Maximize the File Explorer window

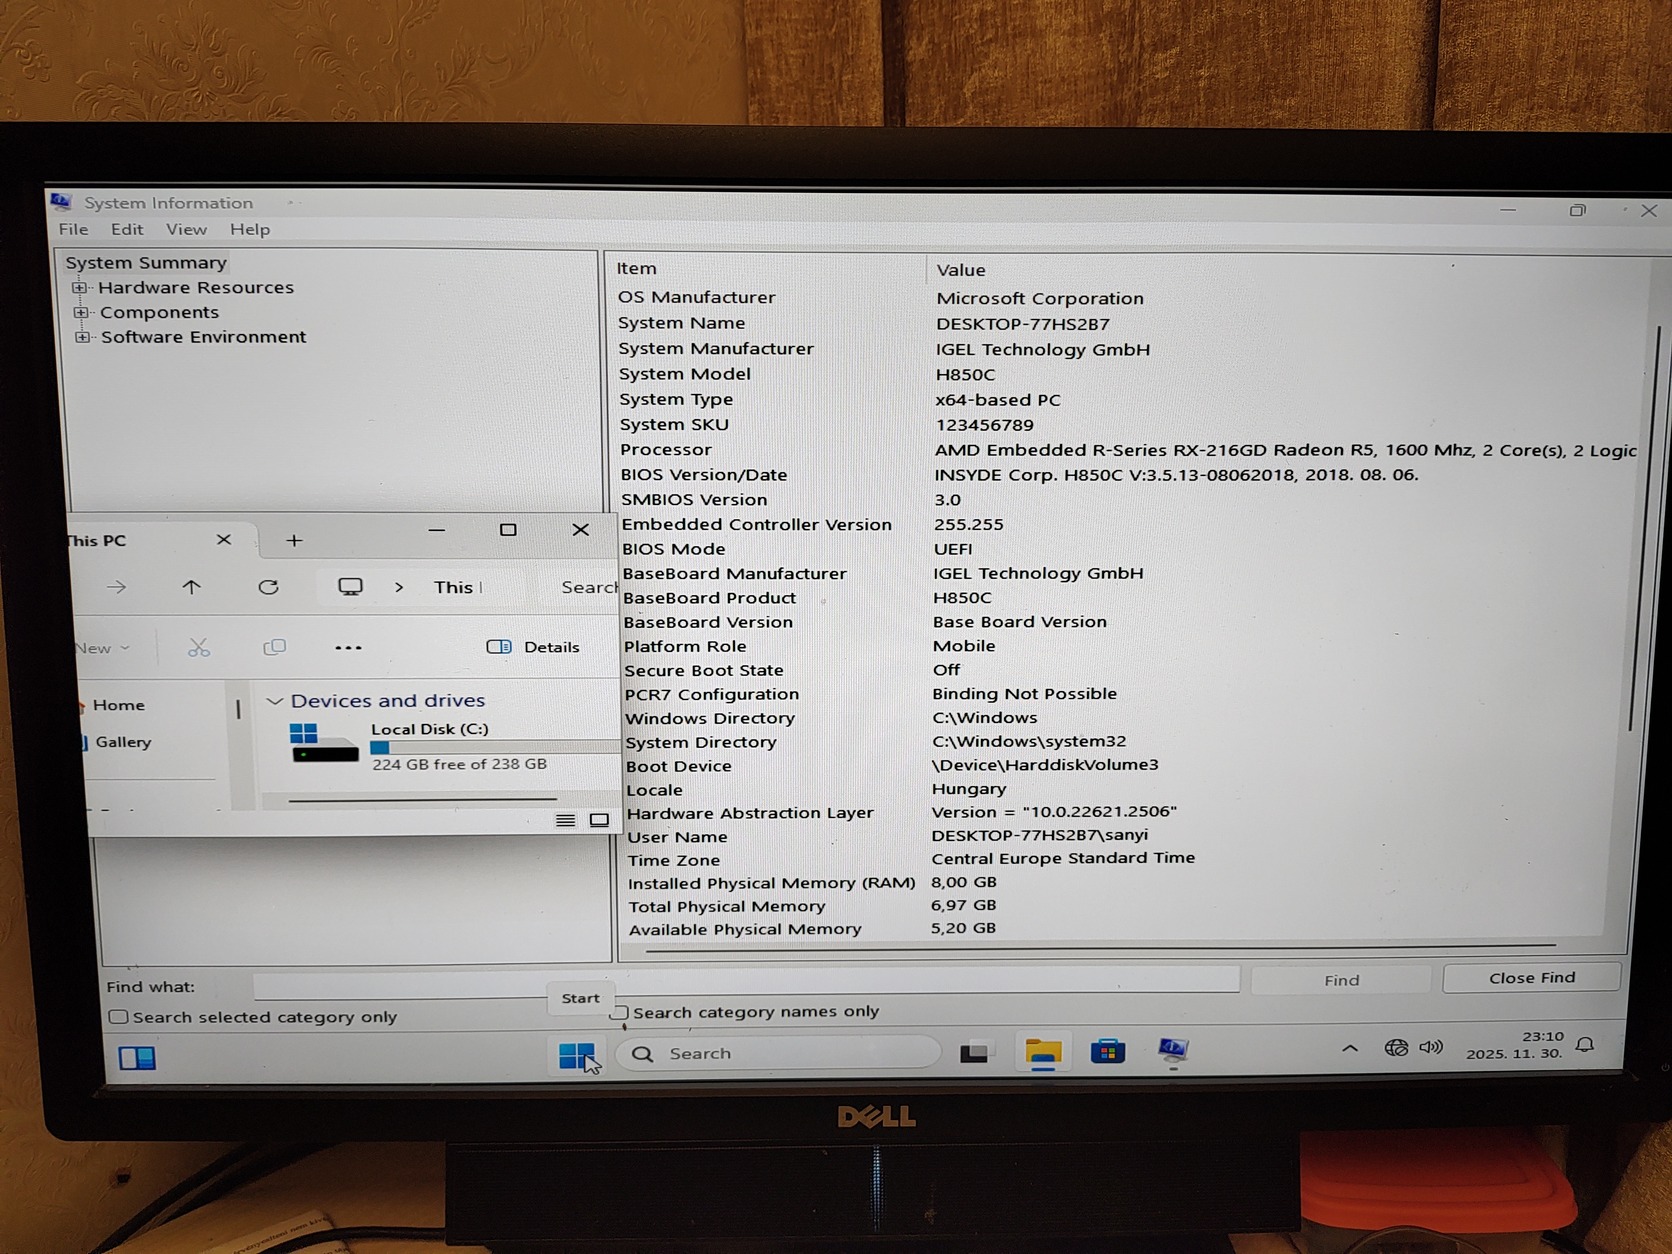(x=508, y=530)
